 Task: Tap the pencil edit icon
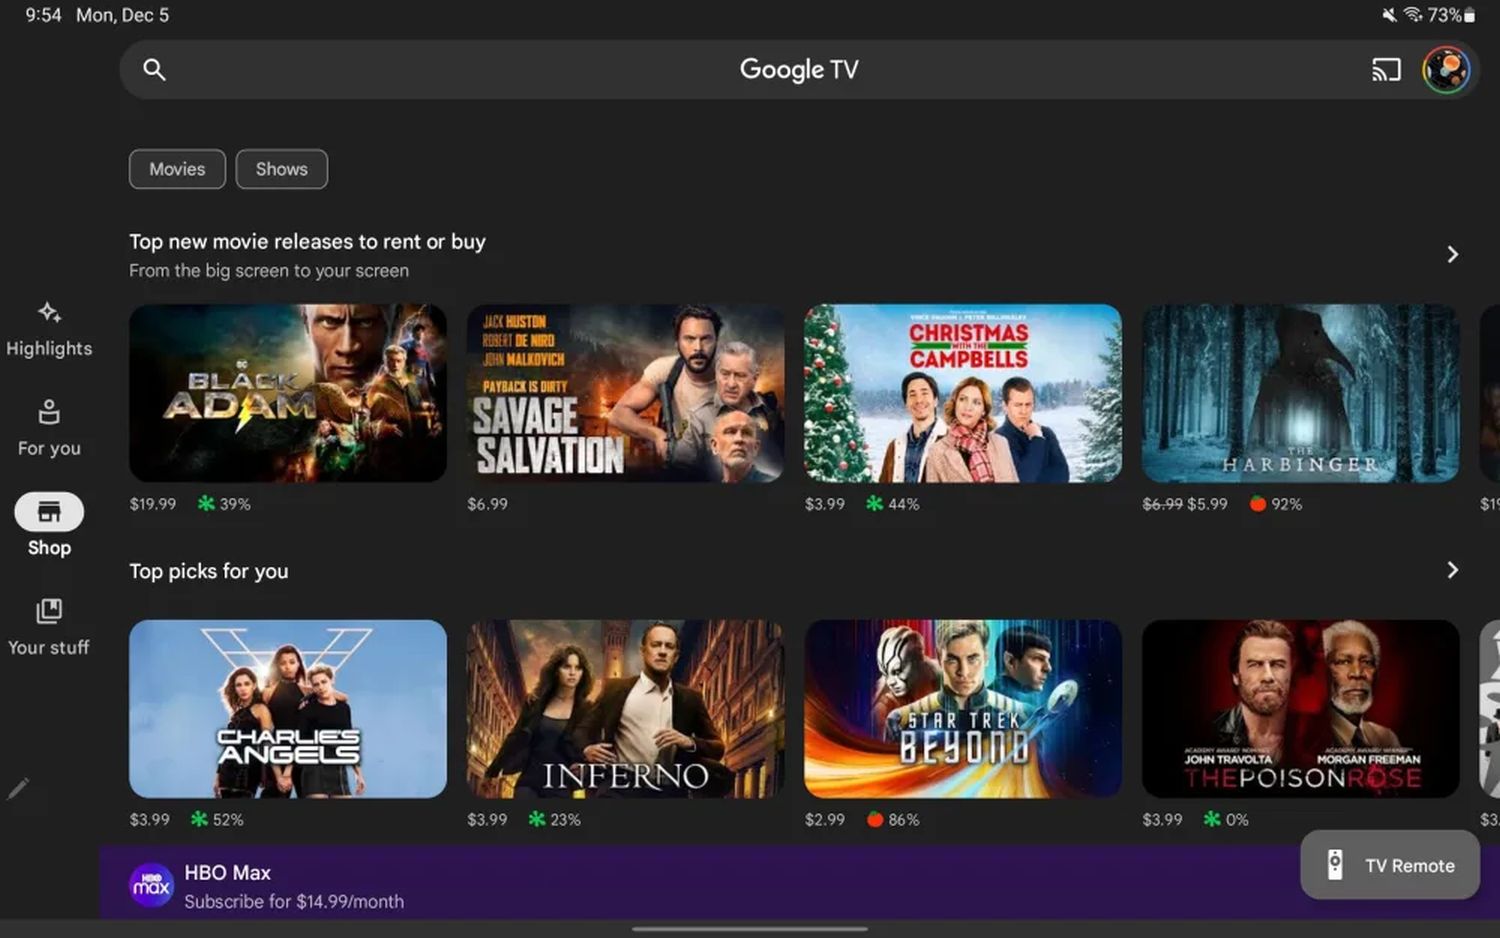[x=18, y=789]
